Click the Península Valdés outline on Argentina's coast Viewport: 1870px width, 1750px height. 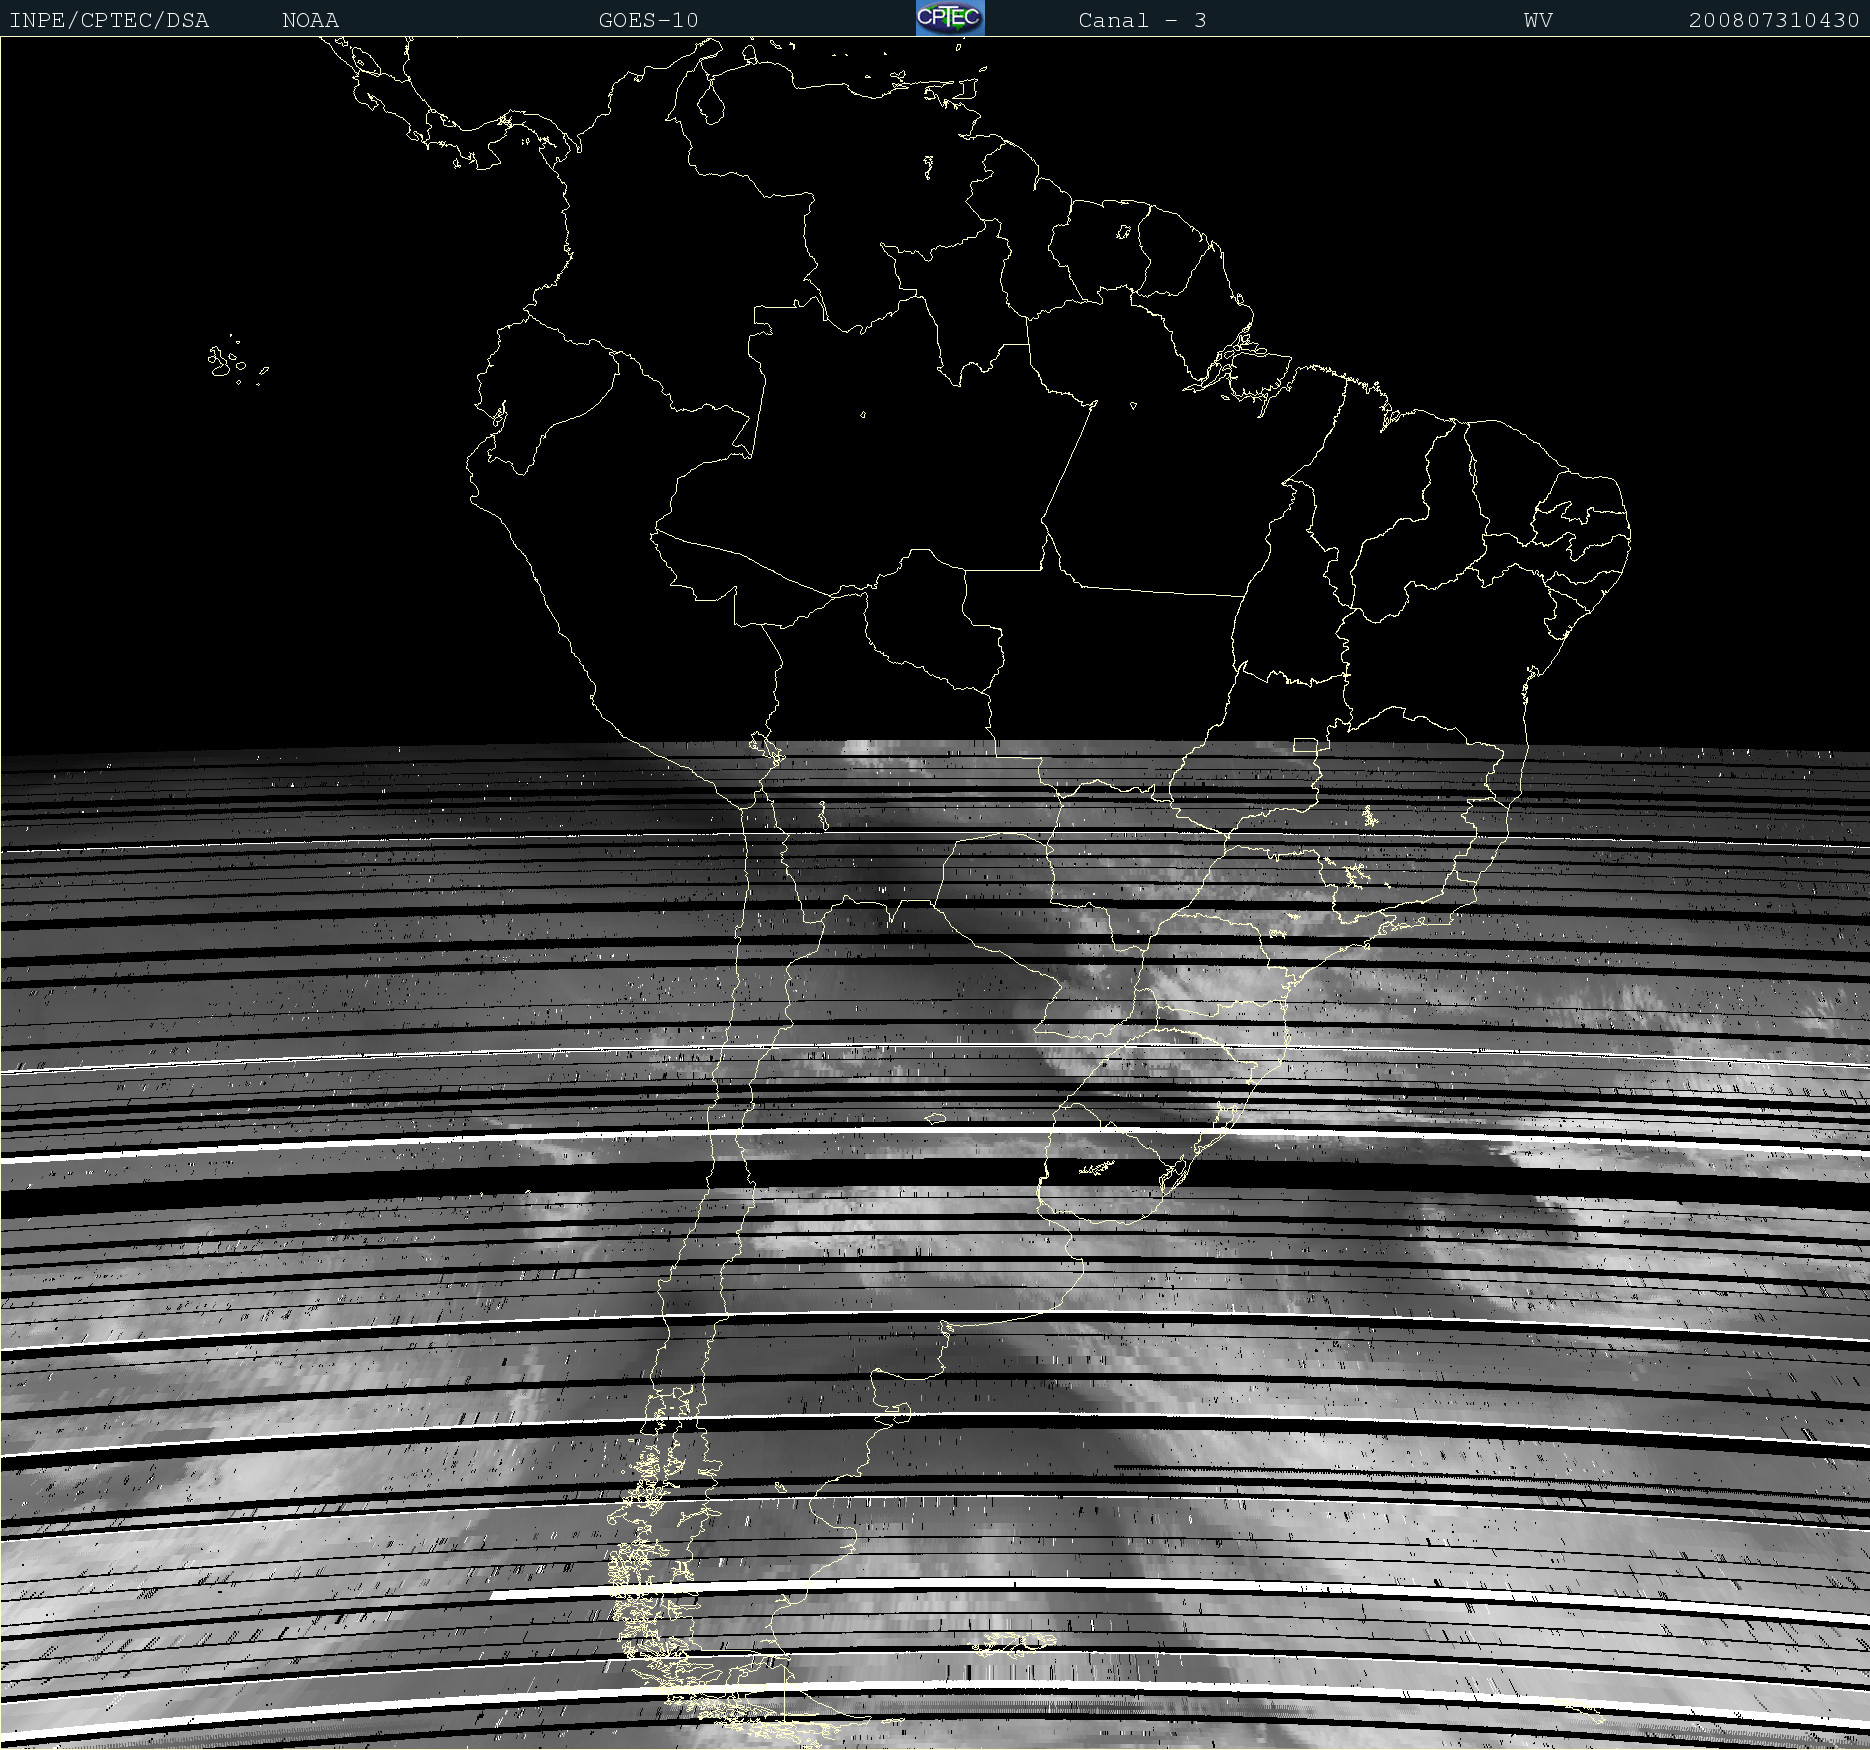[x=900, y=1413]
